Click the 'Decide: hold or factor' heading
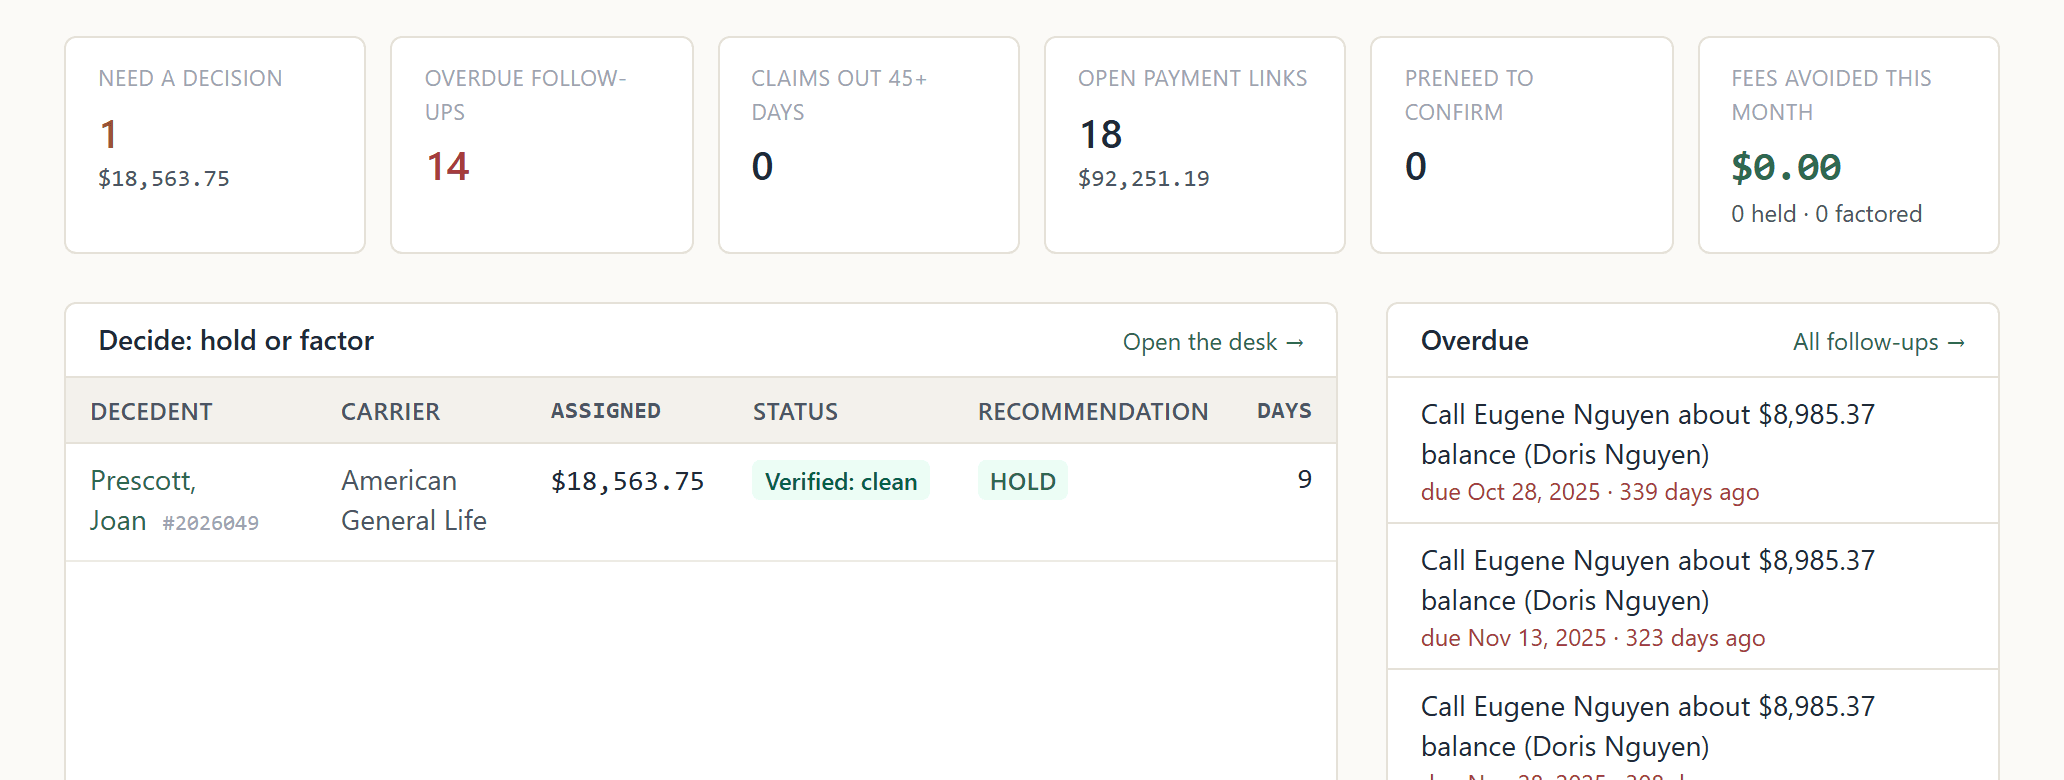Screen dimensions: 2064x780 pyautogui.click(x=236, y=341)
